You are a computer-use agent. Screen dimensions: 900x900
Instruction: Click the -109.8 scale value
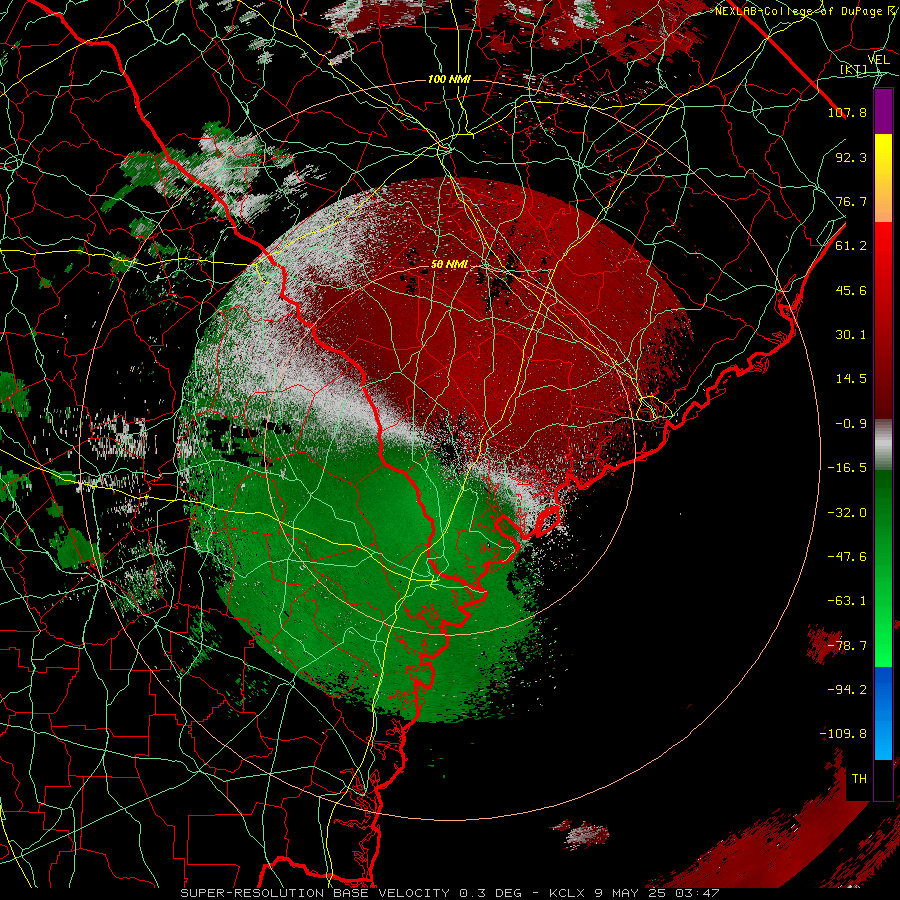click(x=843, y=734)
